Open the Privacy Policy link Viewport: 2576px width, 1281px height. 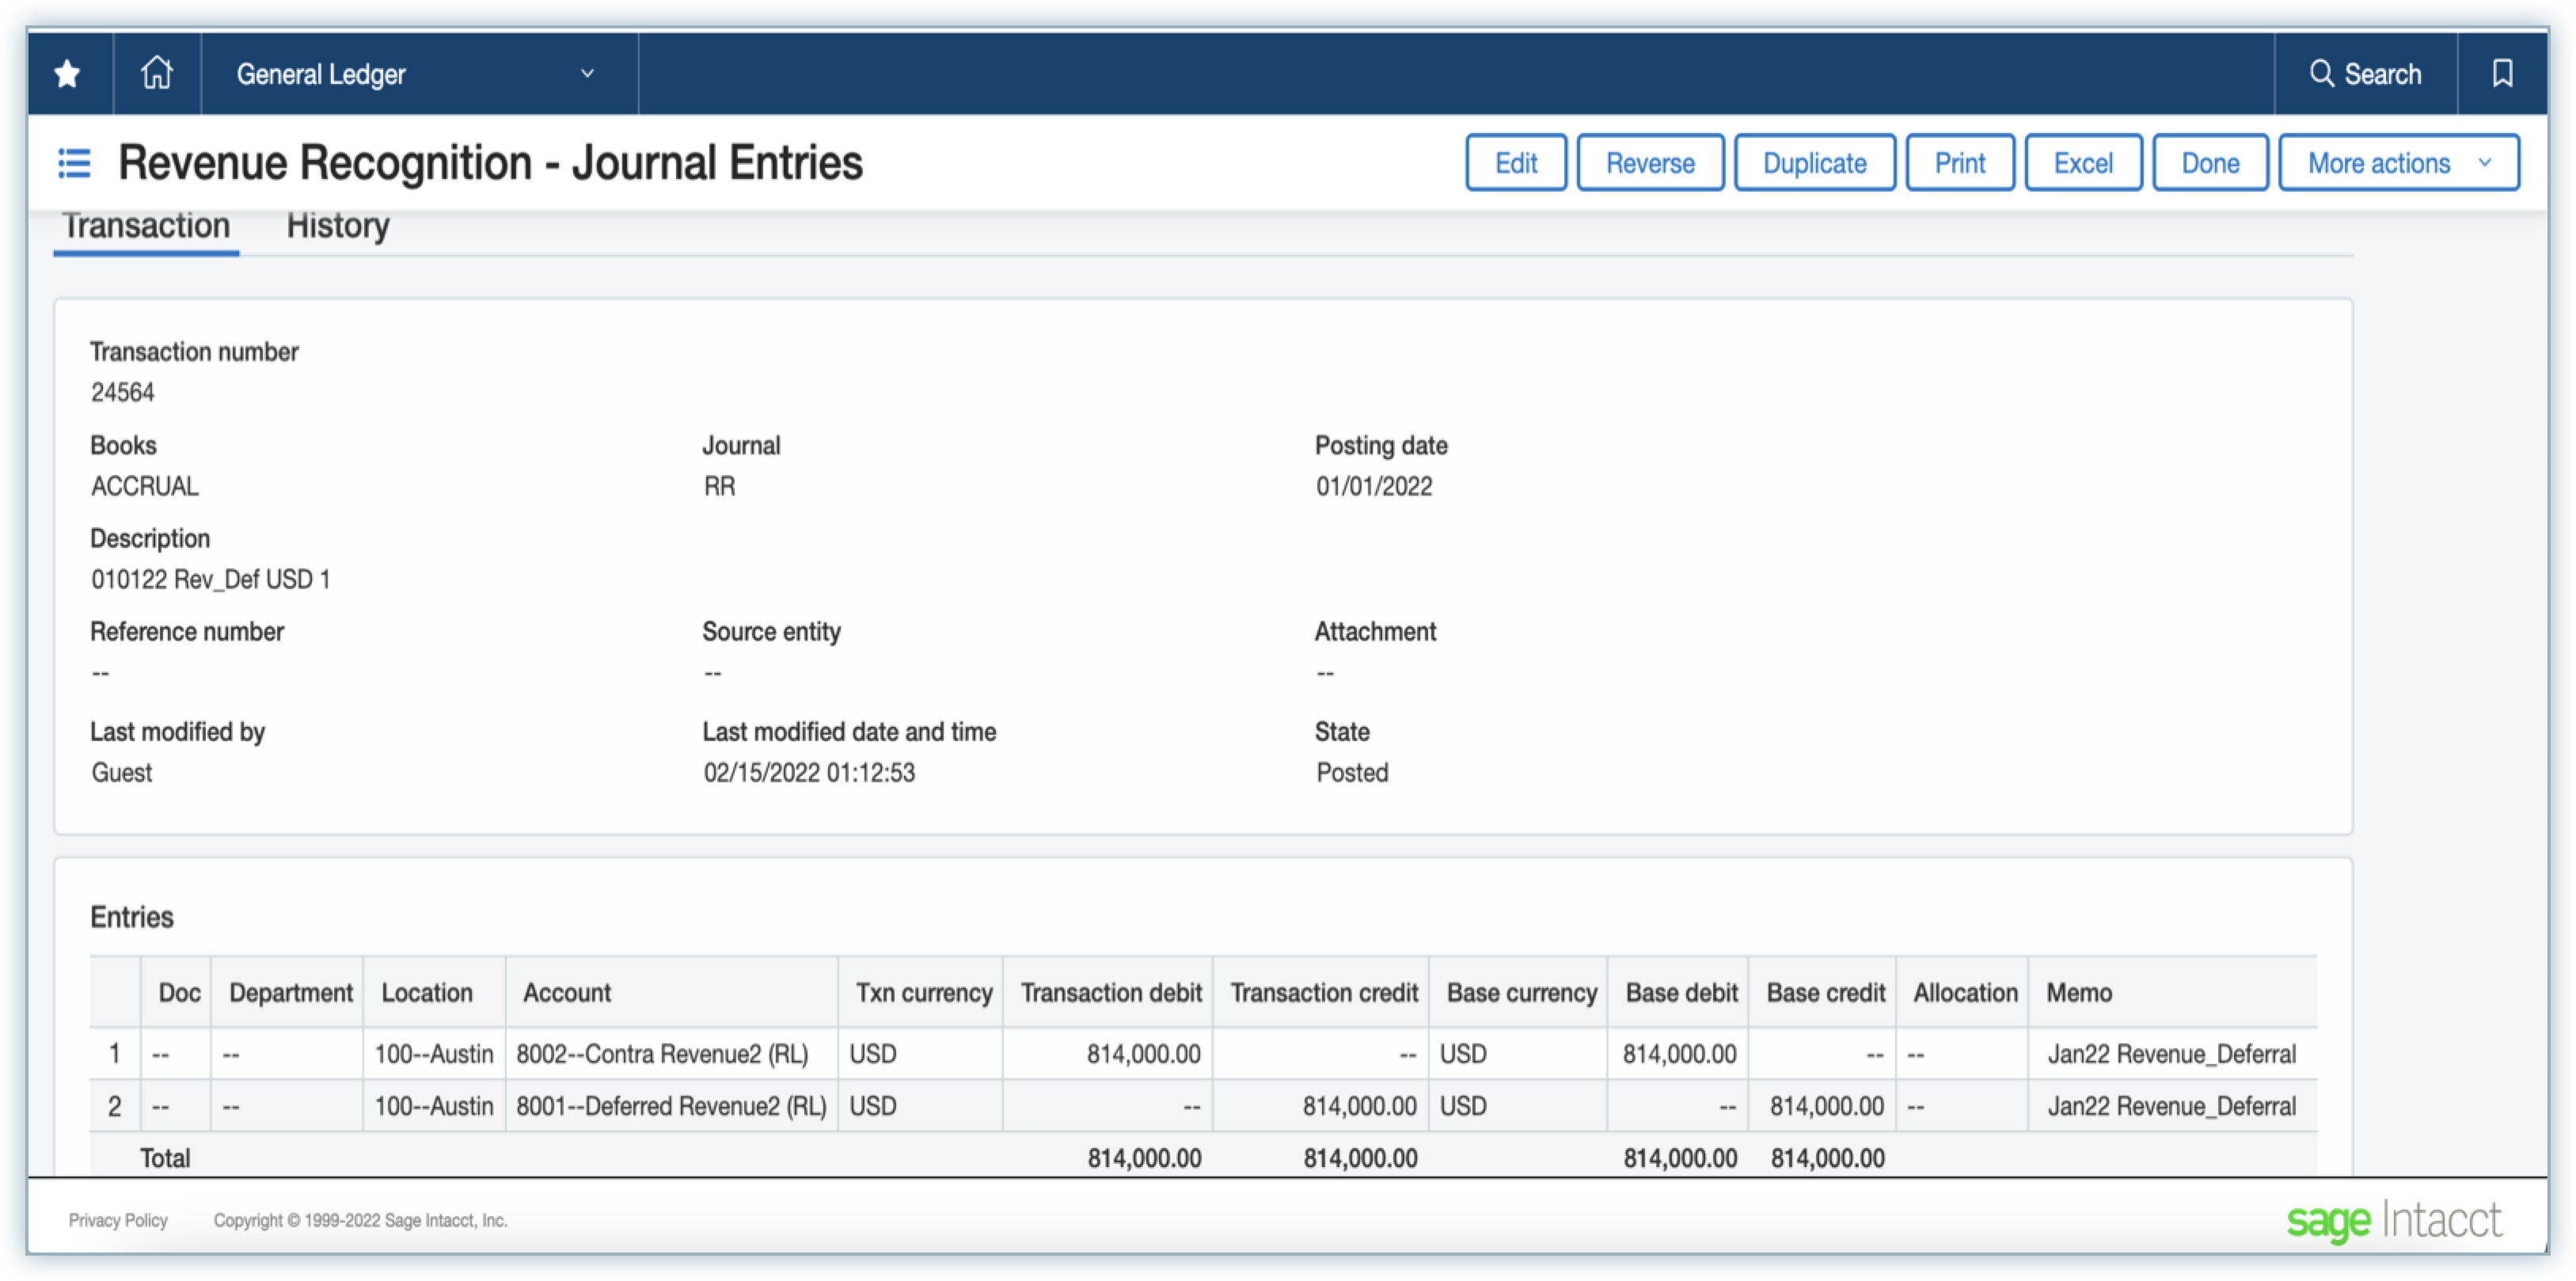(118, 1220)
